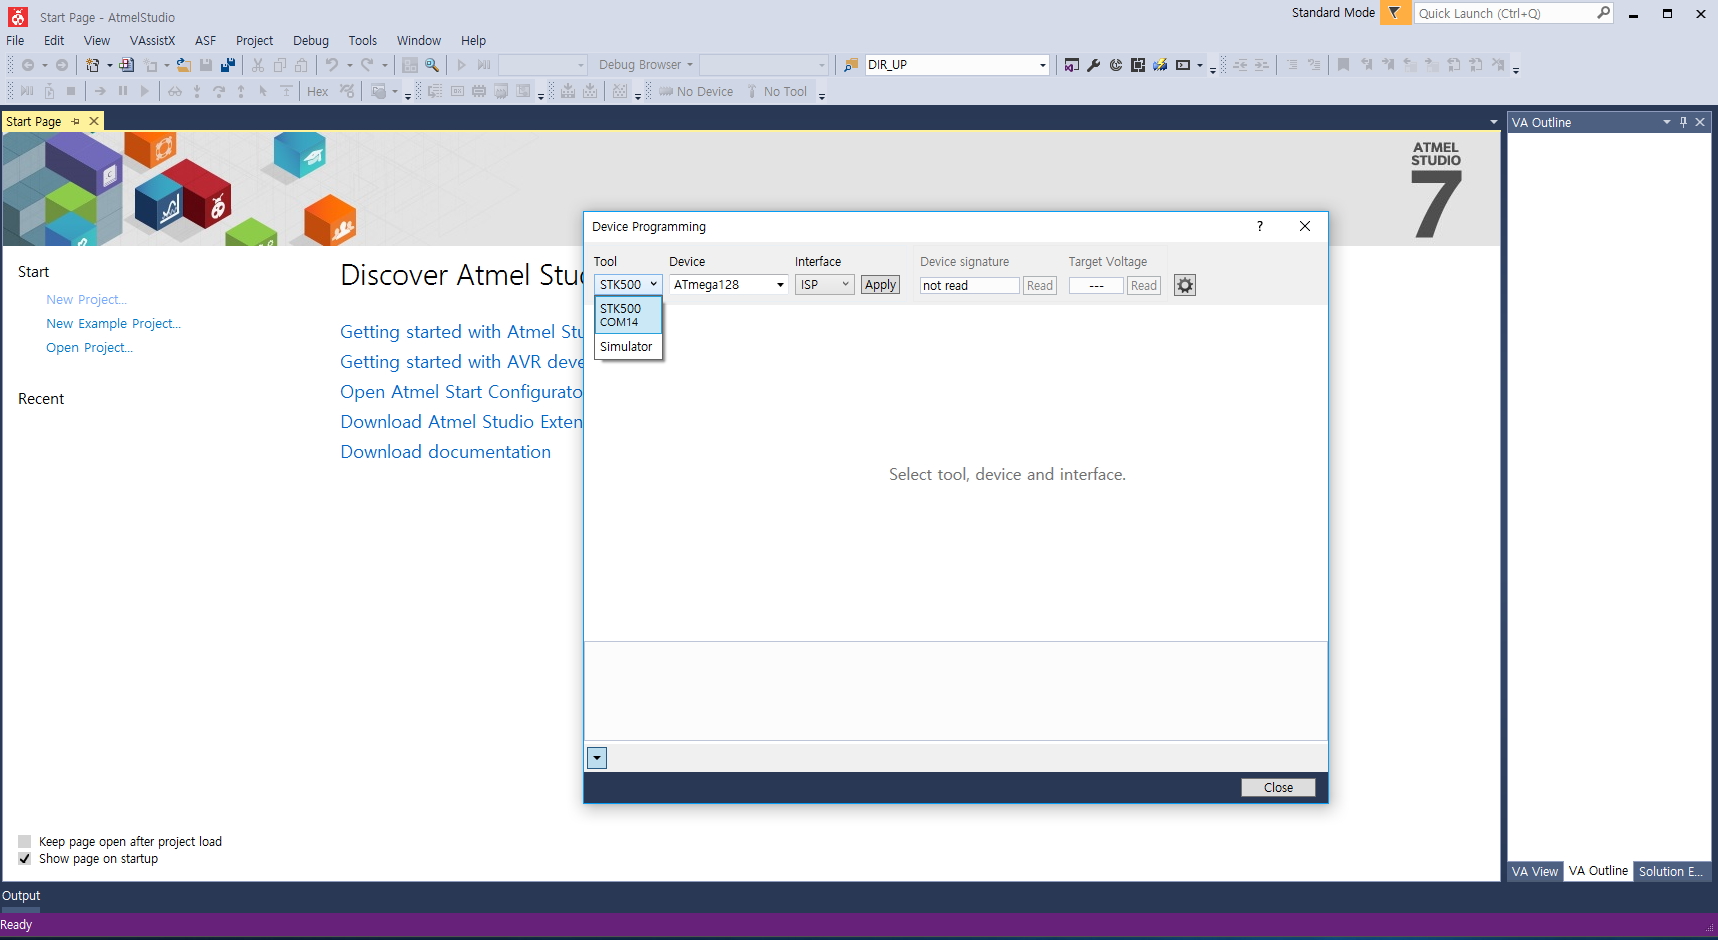
Task: Open the File menu
Action: (x=15, y=41)
